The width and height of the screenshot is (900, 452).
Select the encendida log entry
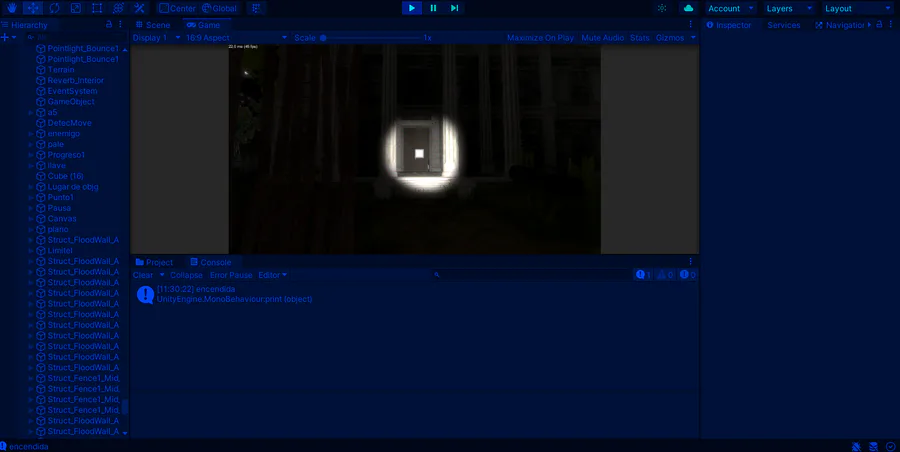[414, 294]
